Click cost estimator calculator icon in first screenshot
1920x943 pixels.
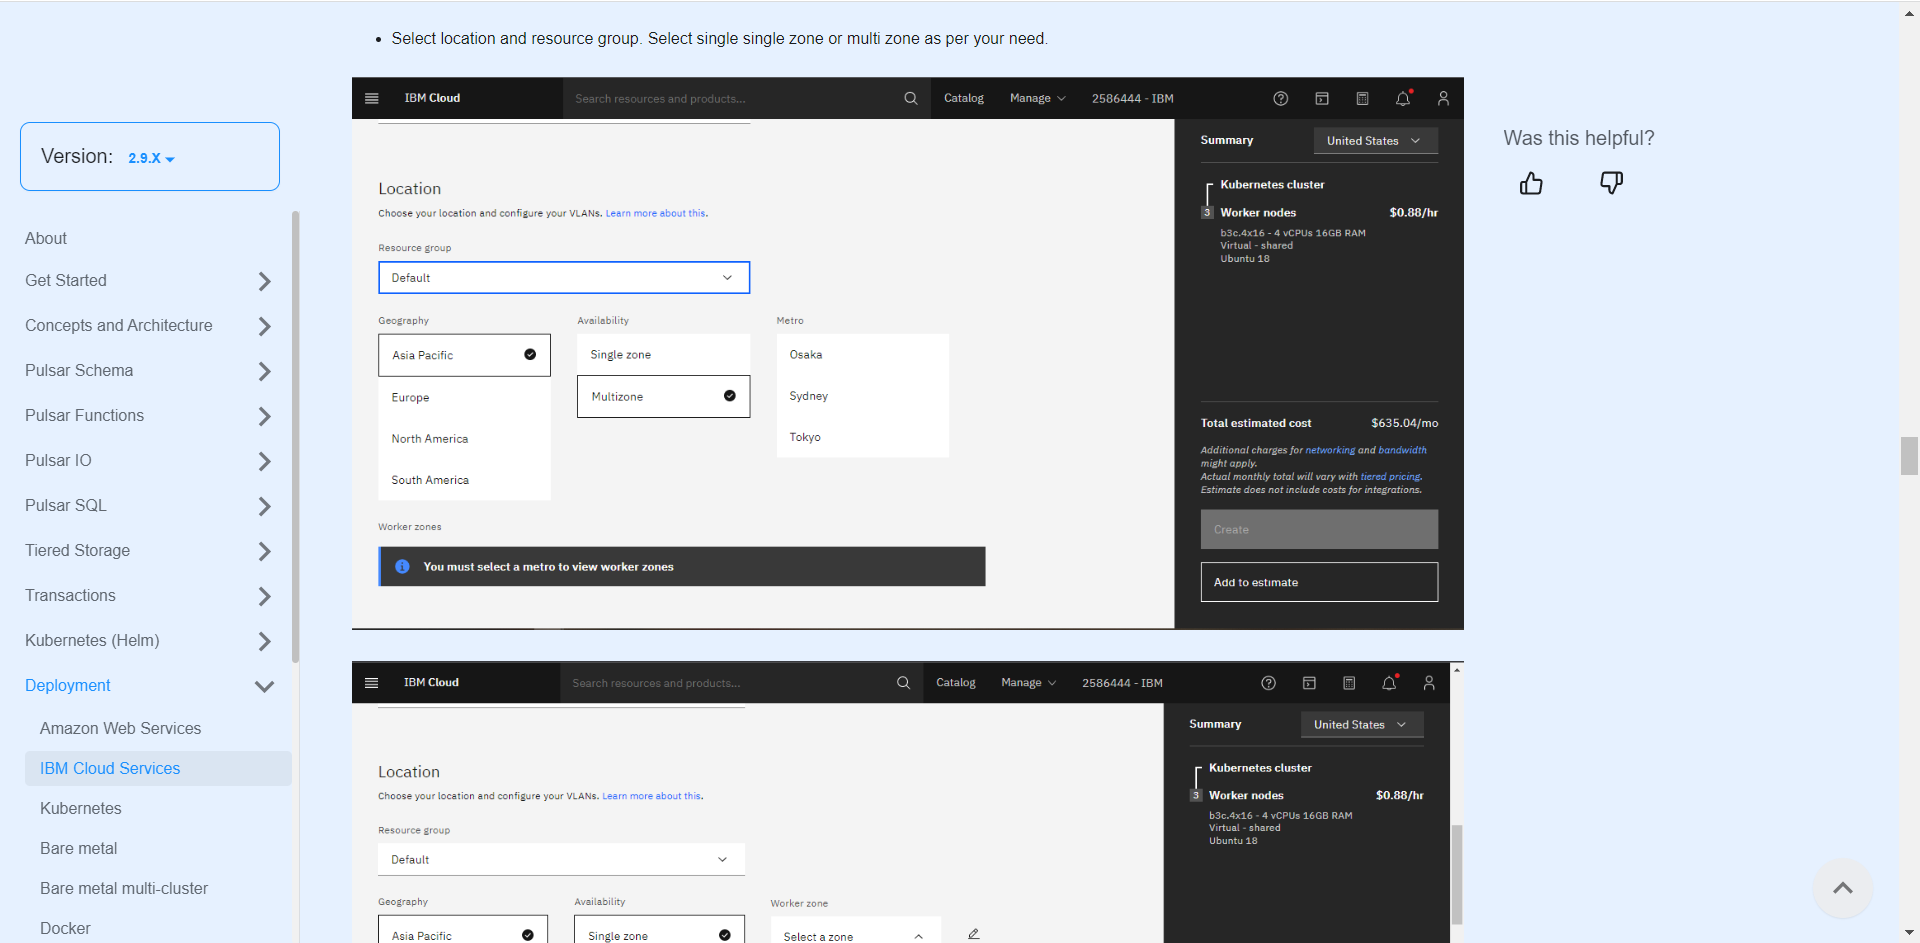coord(1362,98)
